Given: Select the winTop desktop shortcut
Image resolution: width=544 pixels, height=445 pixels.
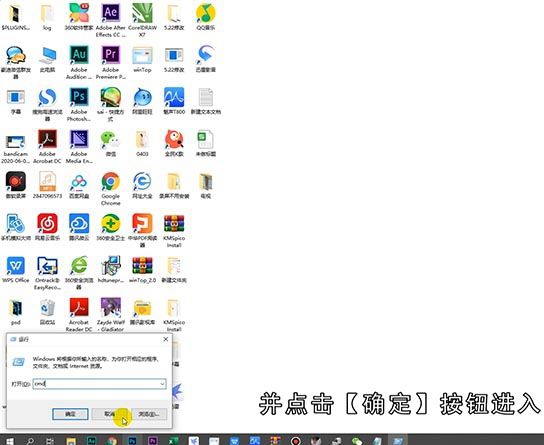Looking at the screenshot, I should pyautogui.click(x=142, y=59).
